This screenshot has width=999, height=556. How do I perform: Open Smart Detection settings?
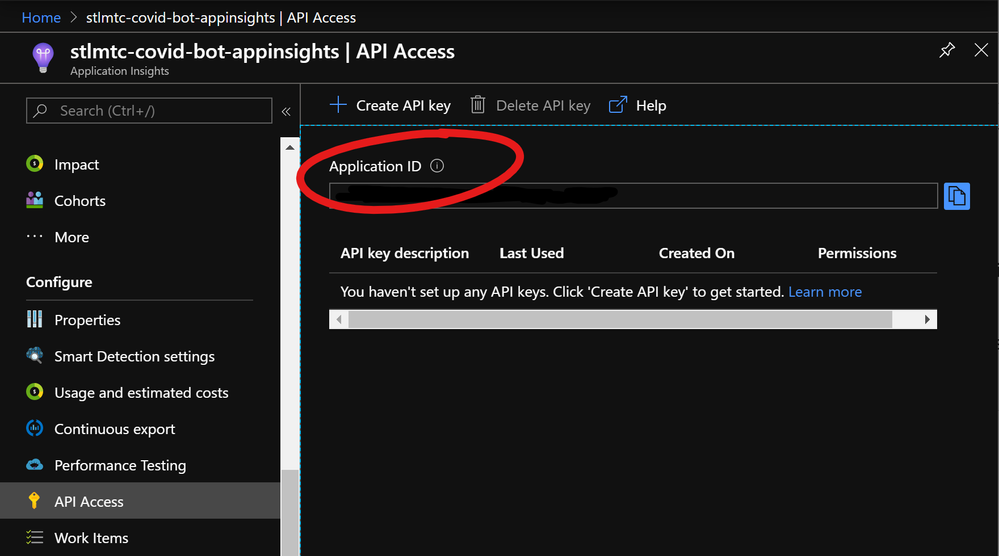pyautogui.click(x=134, y=356)
